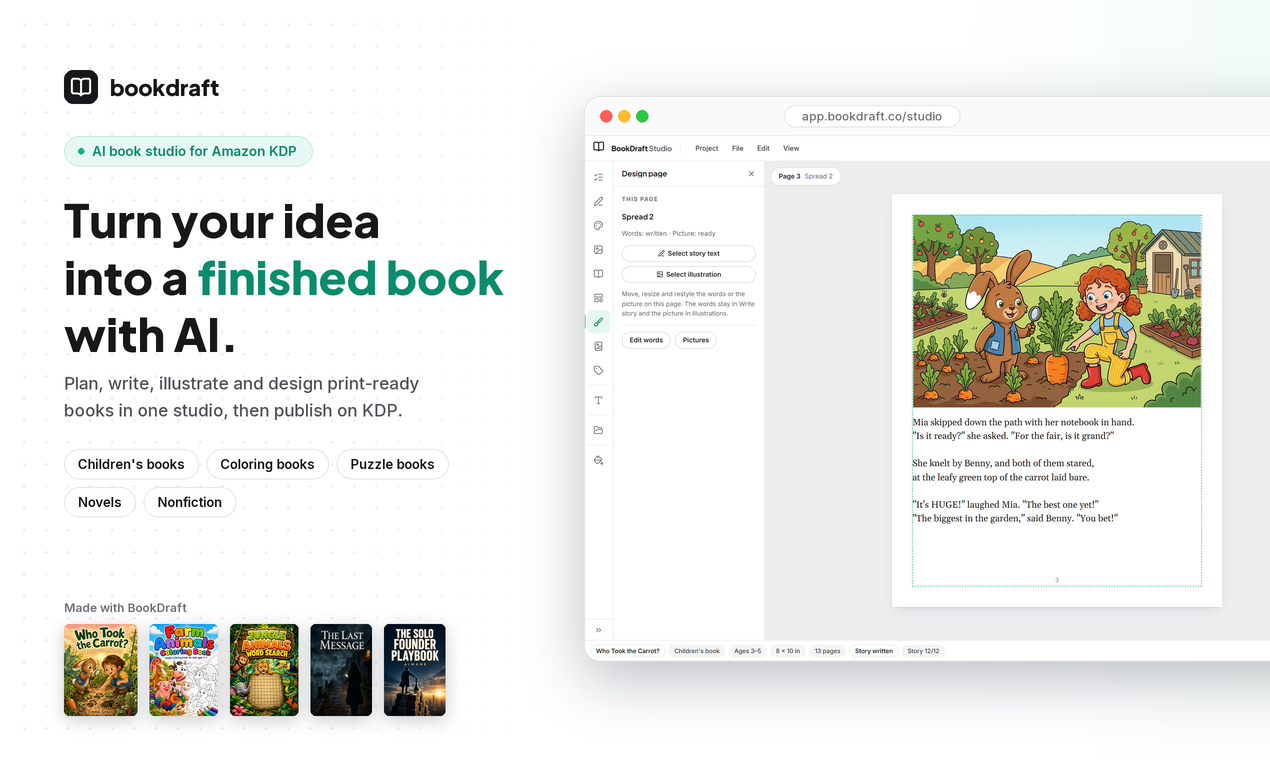Open Jungle Animals Word Search cover thumbnail
The height and width of the screenshot is (760, 1270).
(264, 670)
